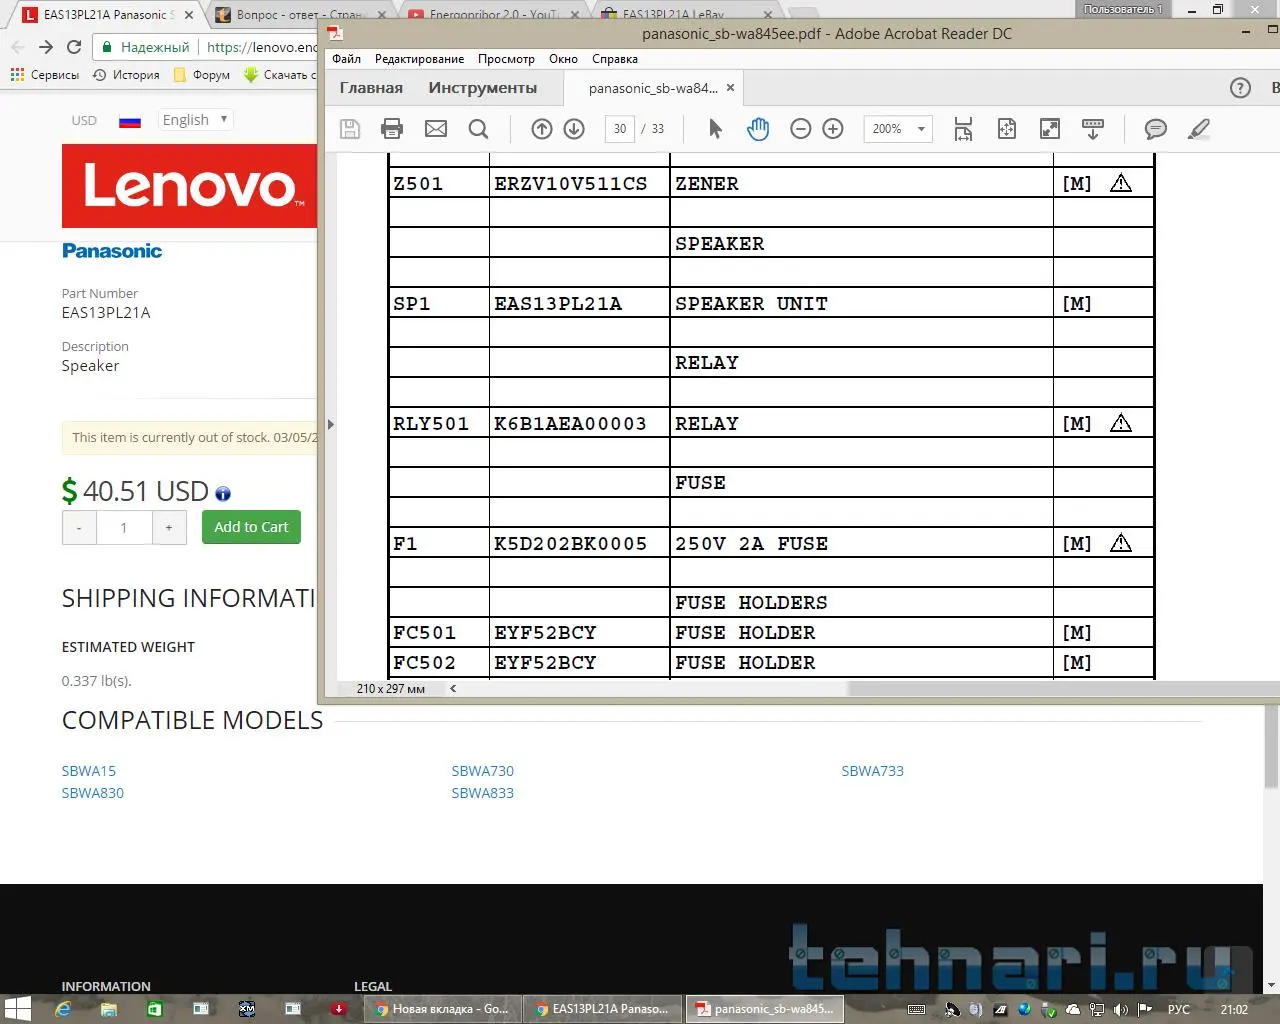Screen dimensions: 1280x1024
Task: Open compatible model SBWA730 link
Action: click(x=483, y=771)
